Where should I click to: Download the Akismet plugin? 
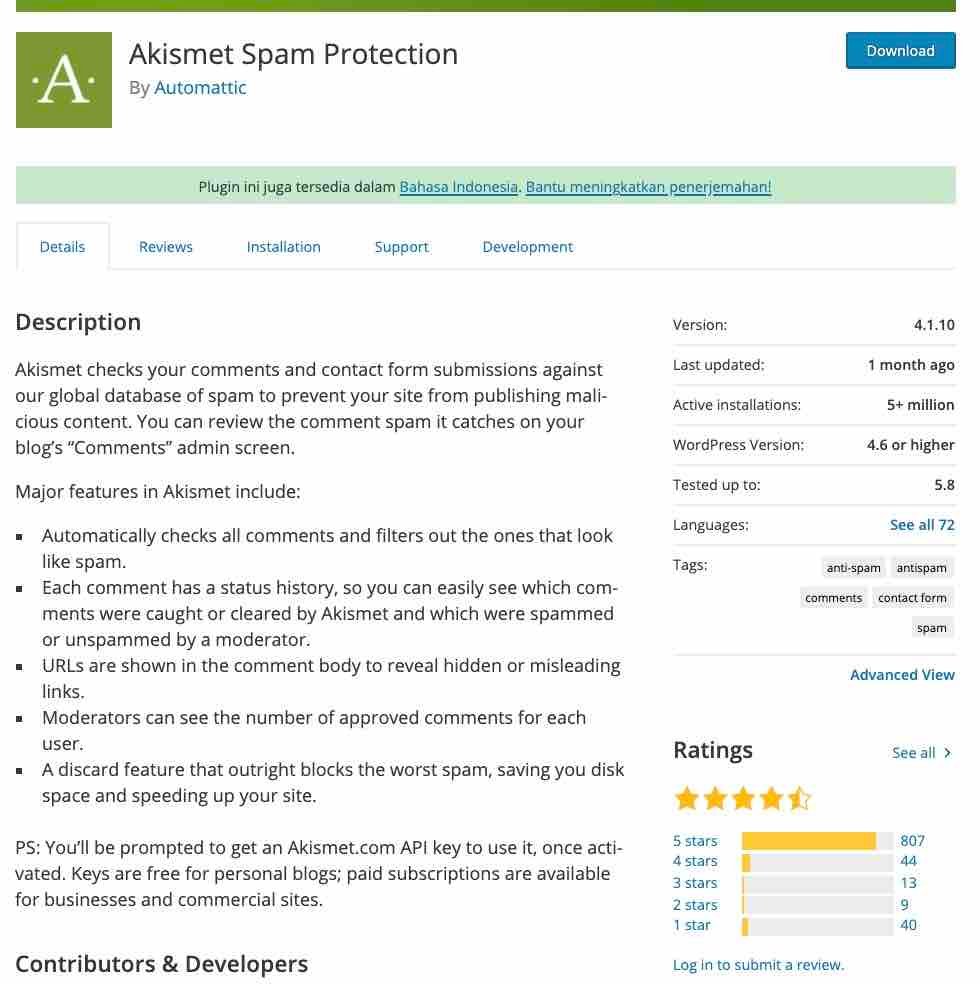tap(899, 50)
